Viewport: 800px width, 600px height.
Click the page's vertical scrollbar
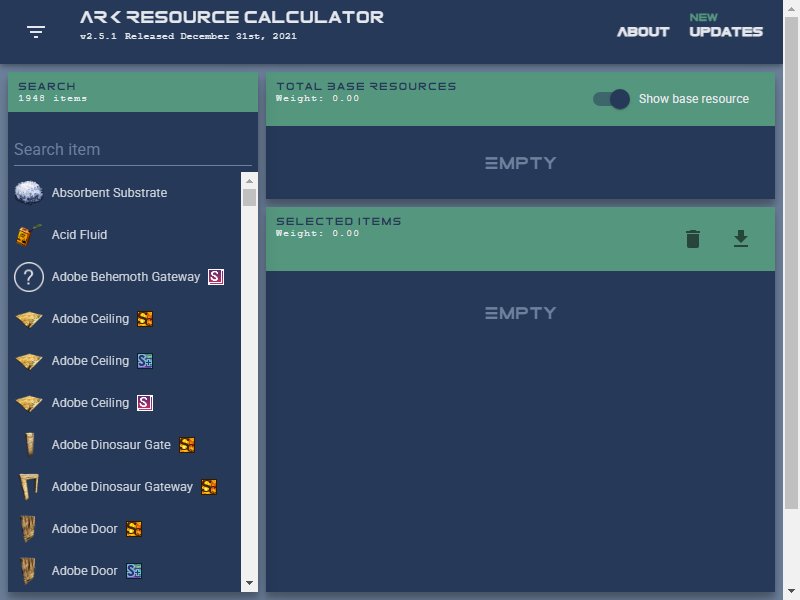click(x=791, y=263)
